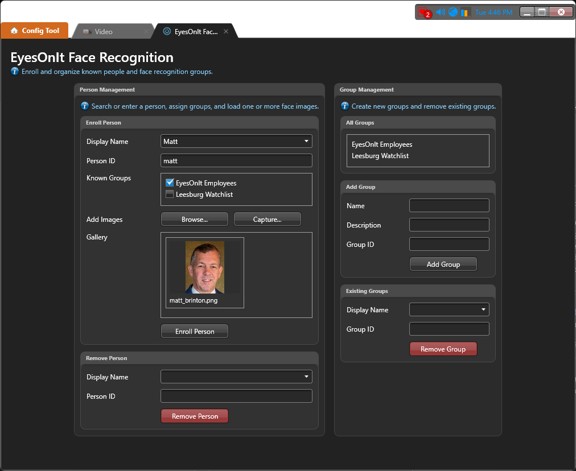Click the Capture... button
This screenshot has height=471, width=576.
point(267,219)
